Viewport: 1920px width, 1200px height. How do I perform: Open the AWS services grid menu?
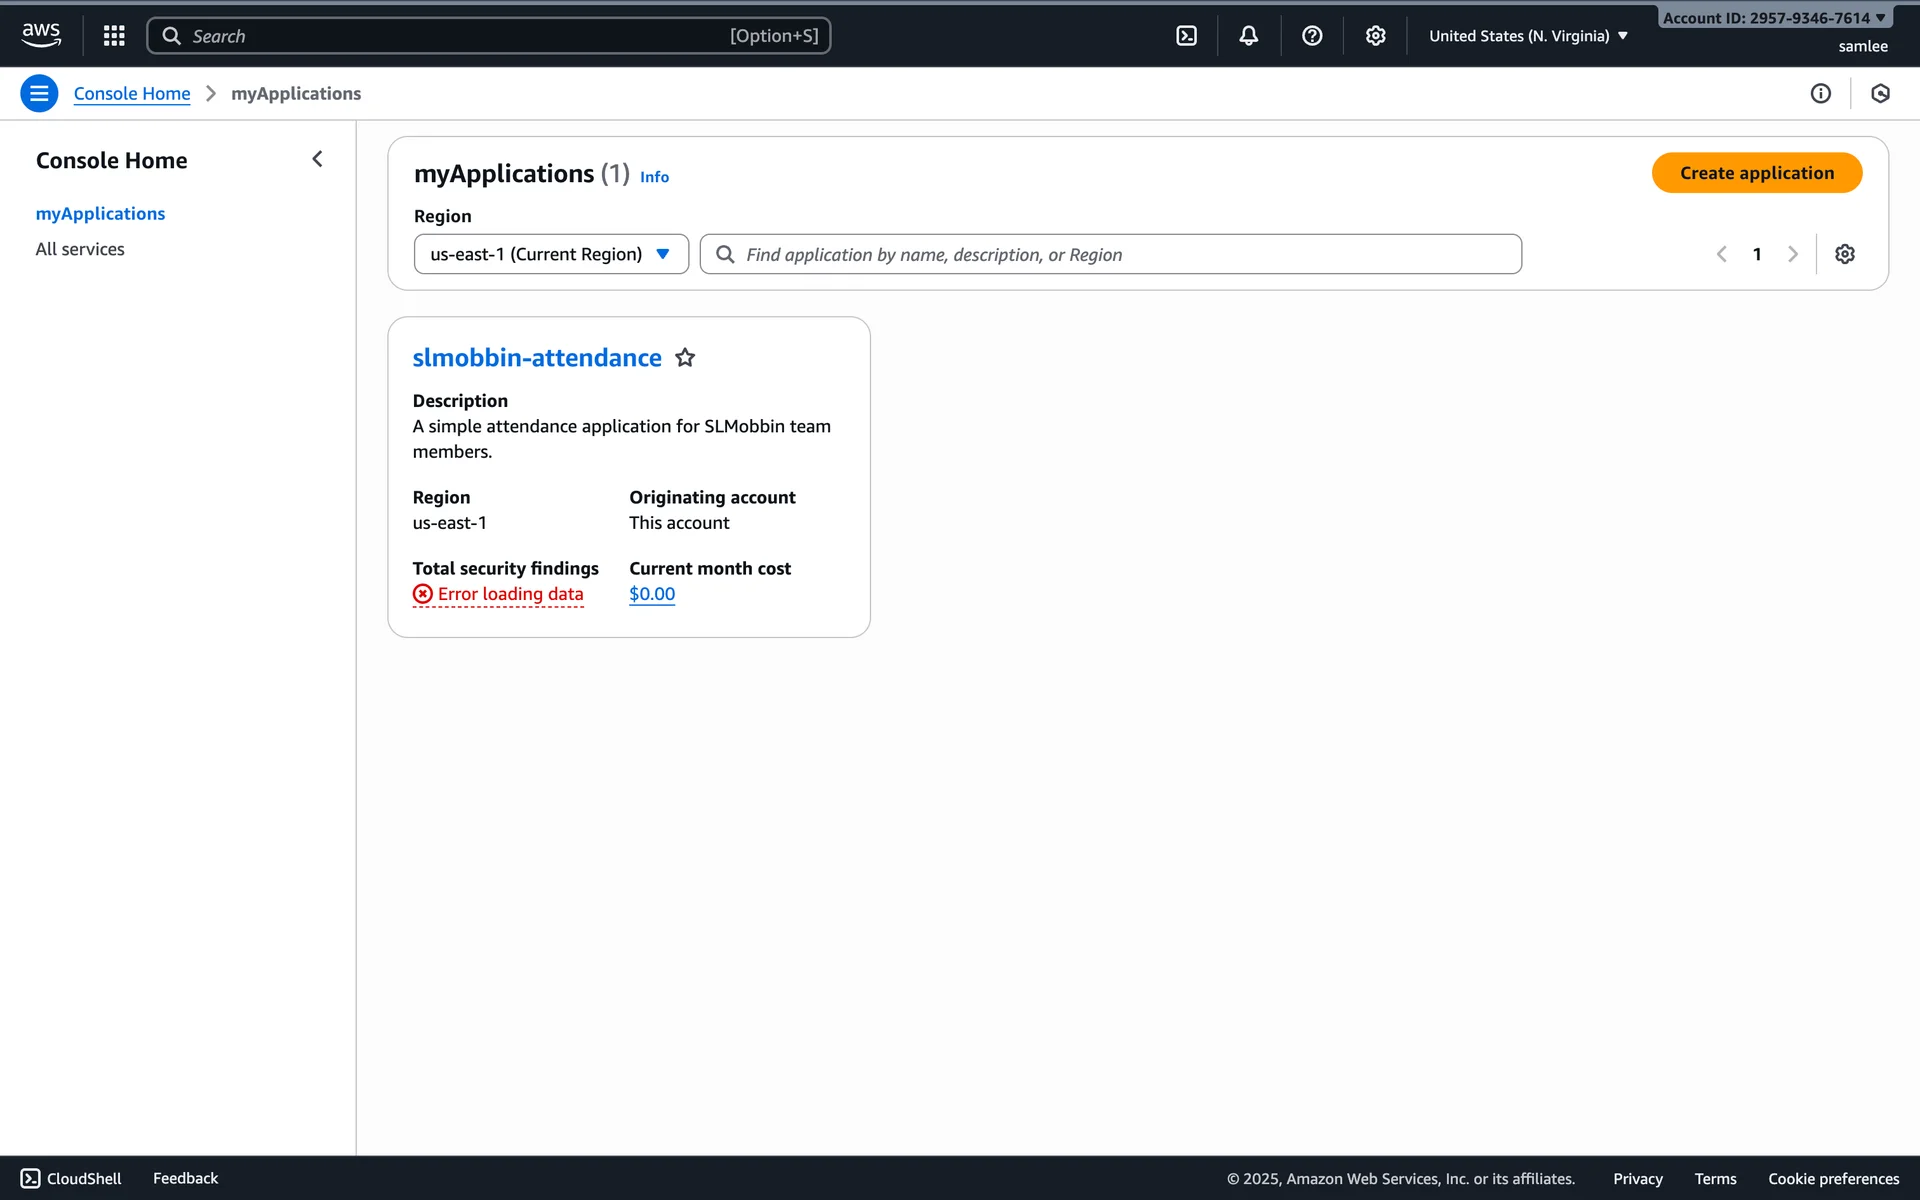114,36
